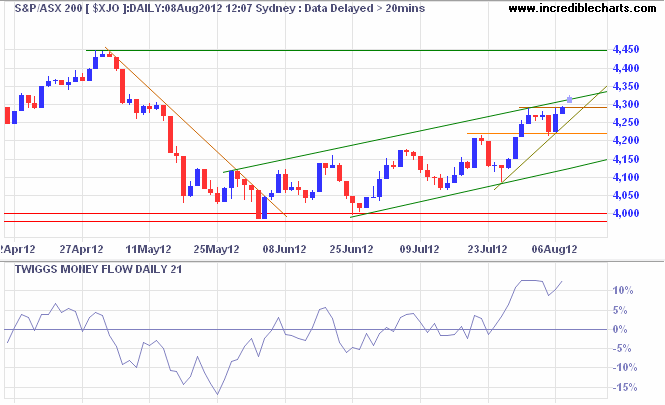Click the 4,100 price axis label
This screenshot has width=665, height=405.
626,177
